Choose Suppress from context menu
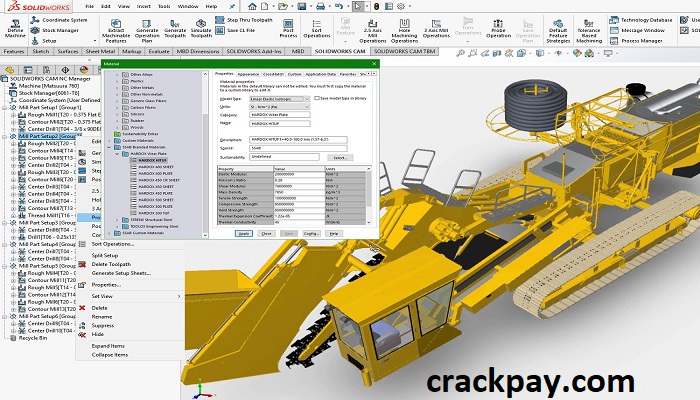This screenshot has width=700, height=400. coord(103,325)
